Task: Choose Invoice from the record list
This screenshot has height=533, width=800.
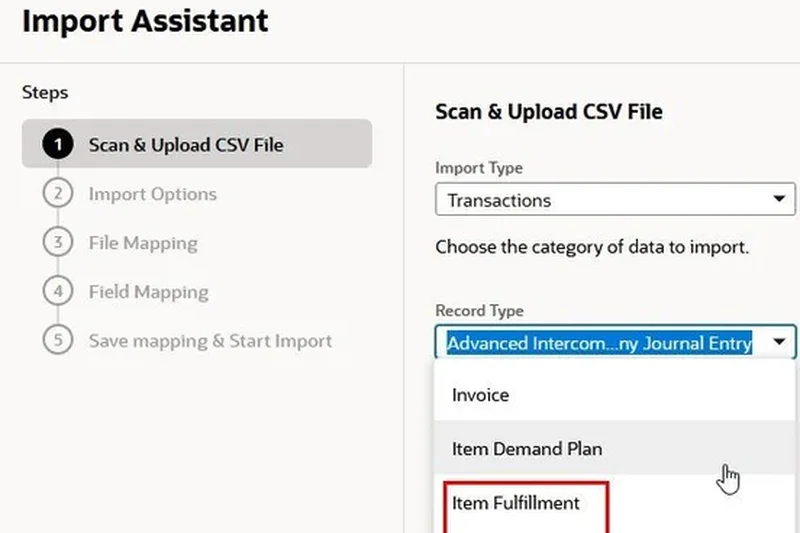Action: tap(481, 395)
